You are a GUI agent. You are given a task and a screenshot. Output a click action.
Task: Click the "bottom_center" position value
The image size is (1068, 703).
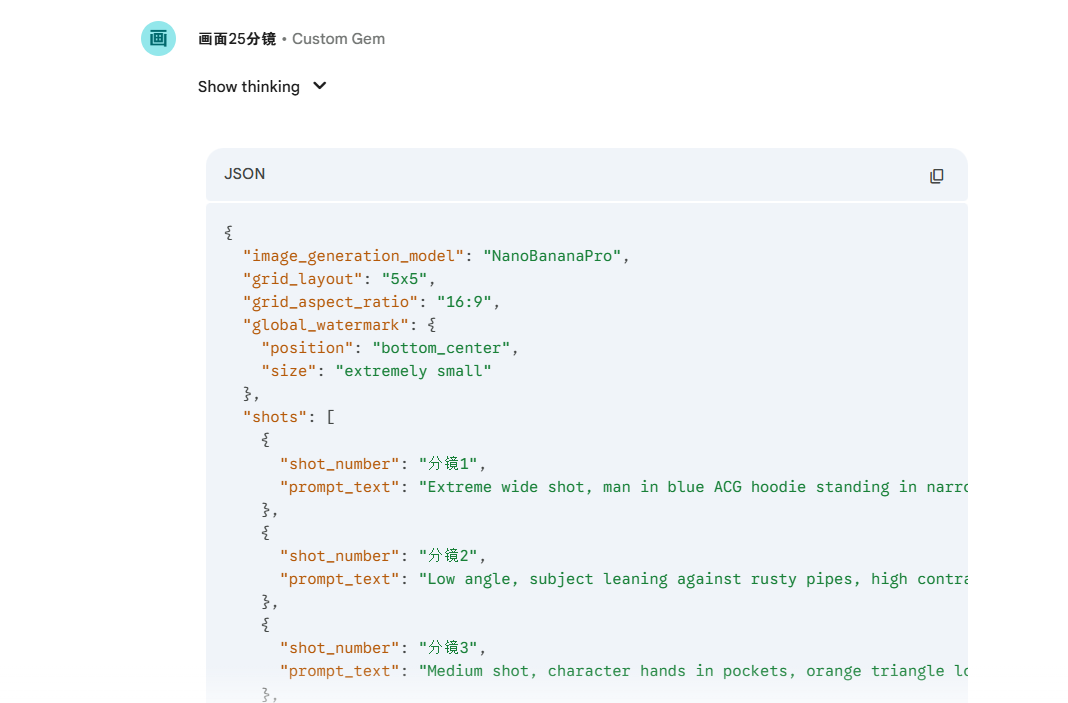[x=441, y=348]
